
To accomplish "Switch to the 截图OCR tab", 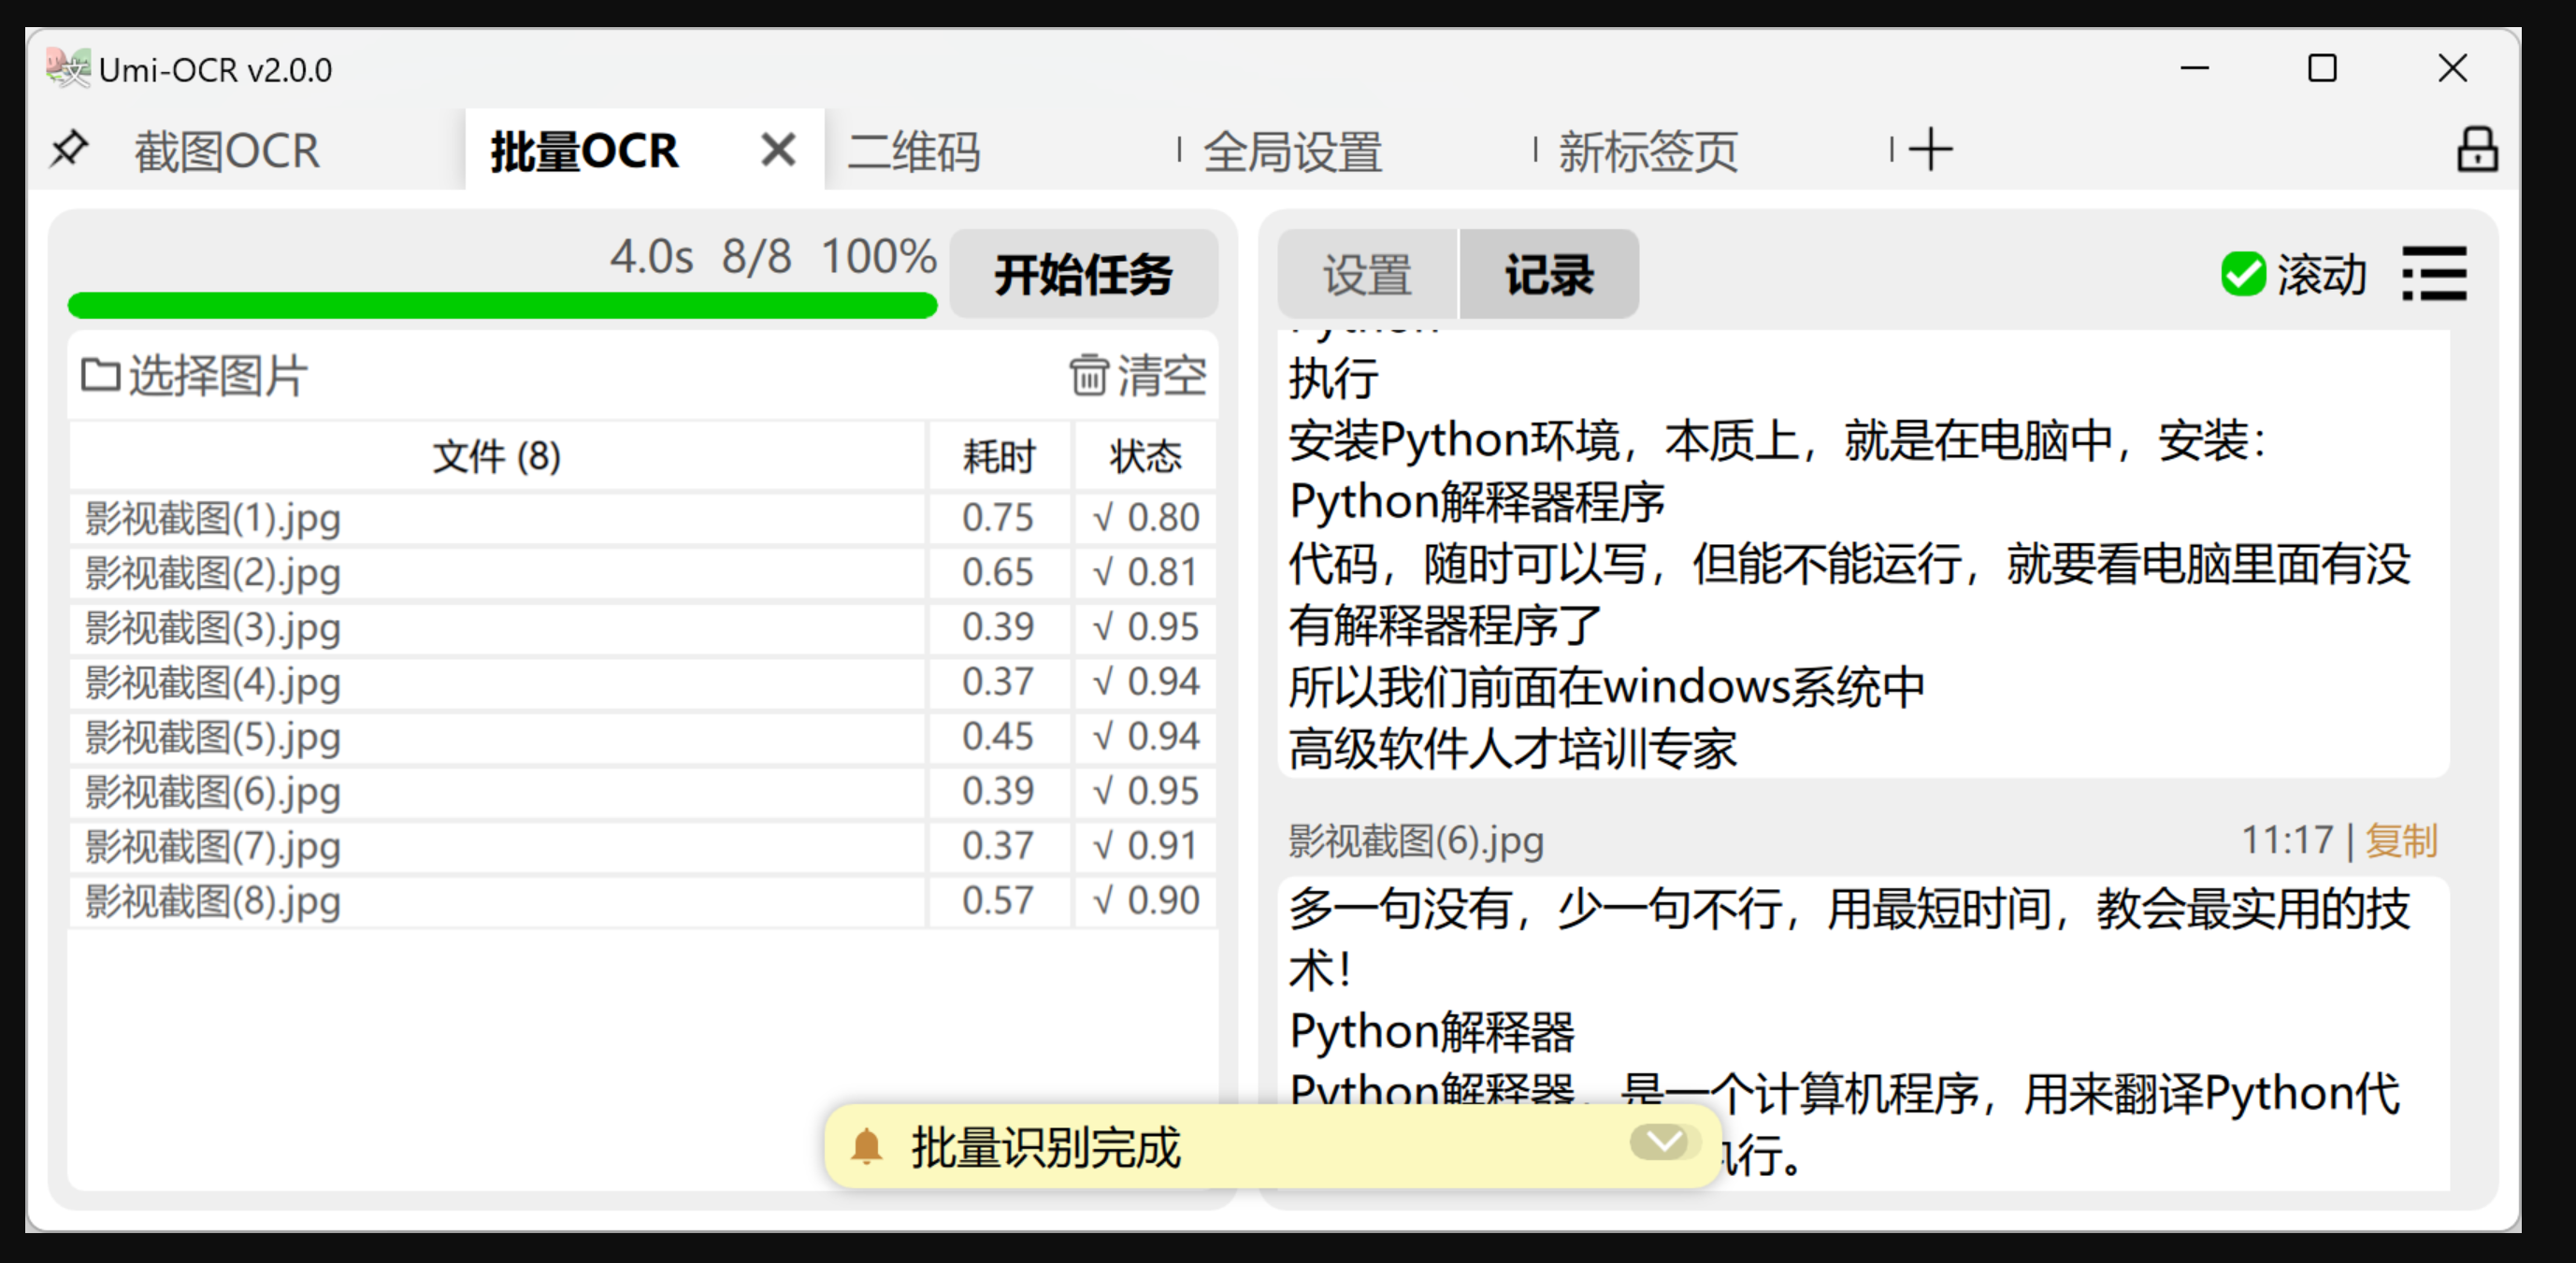I will tap(227, 152).
